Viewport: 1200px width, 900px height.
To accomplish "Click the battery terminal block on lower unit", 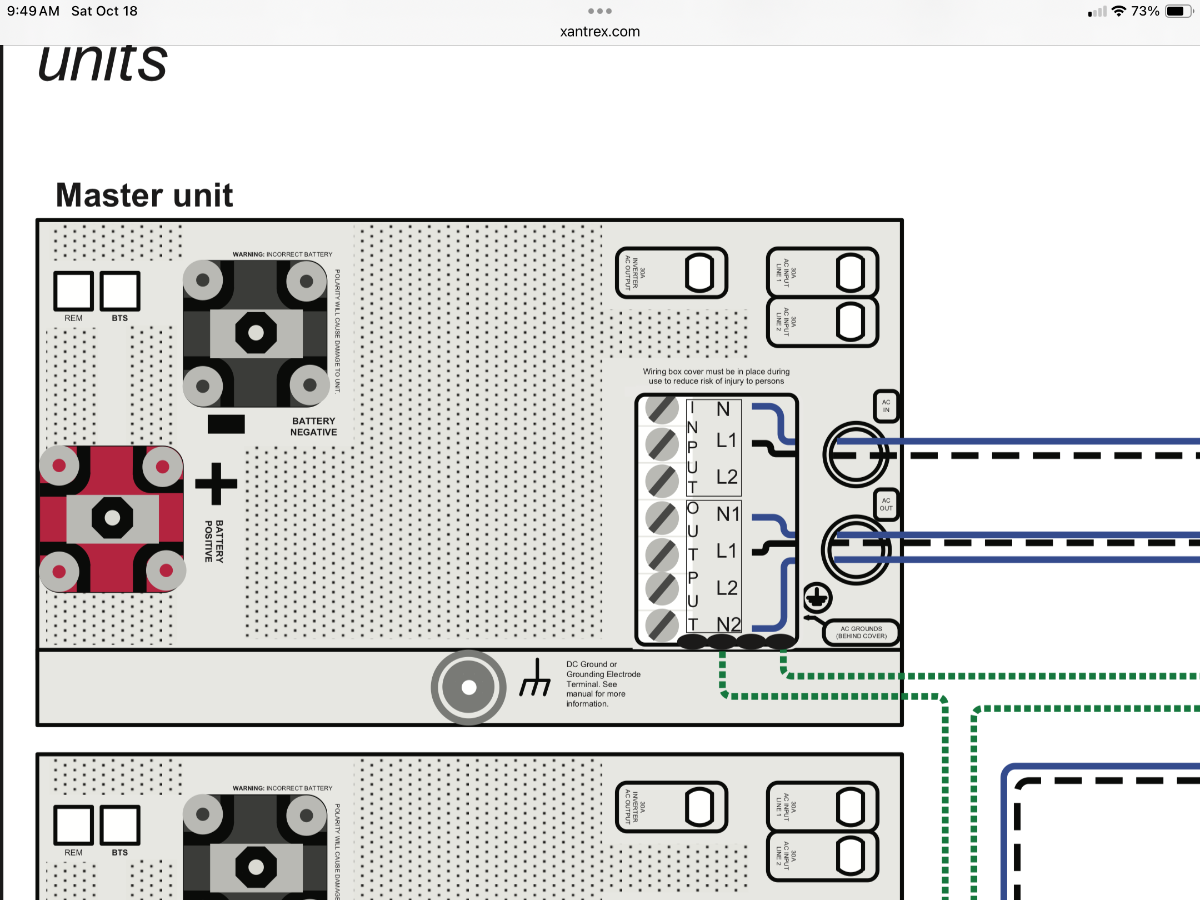I will coord(256,847).
